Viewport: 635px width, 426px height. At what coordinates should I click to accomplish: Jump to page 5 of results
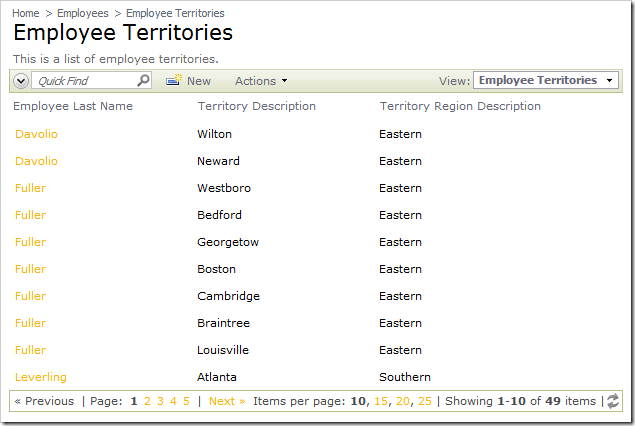186,401
